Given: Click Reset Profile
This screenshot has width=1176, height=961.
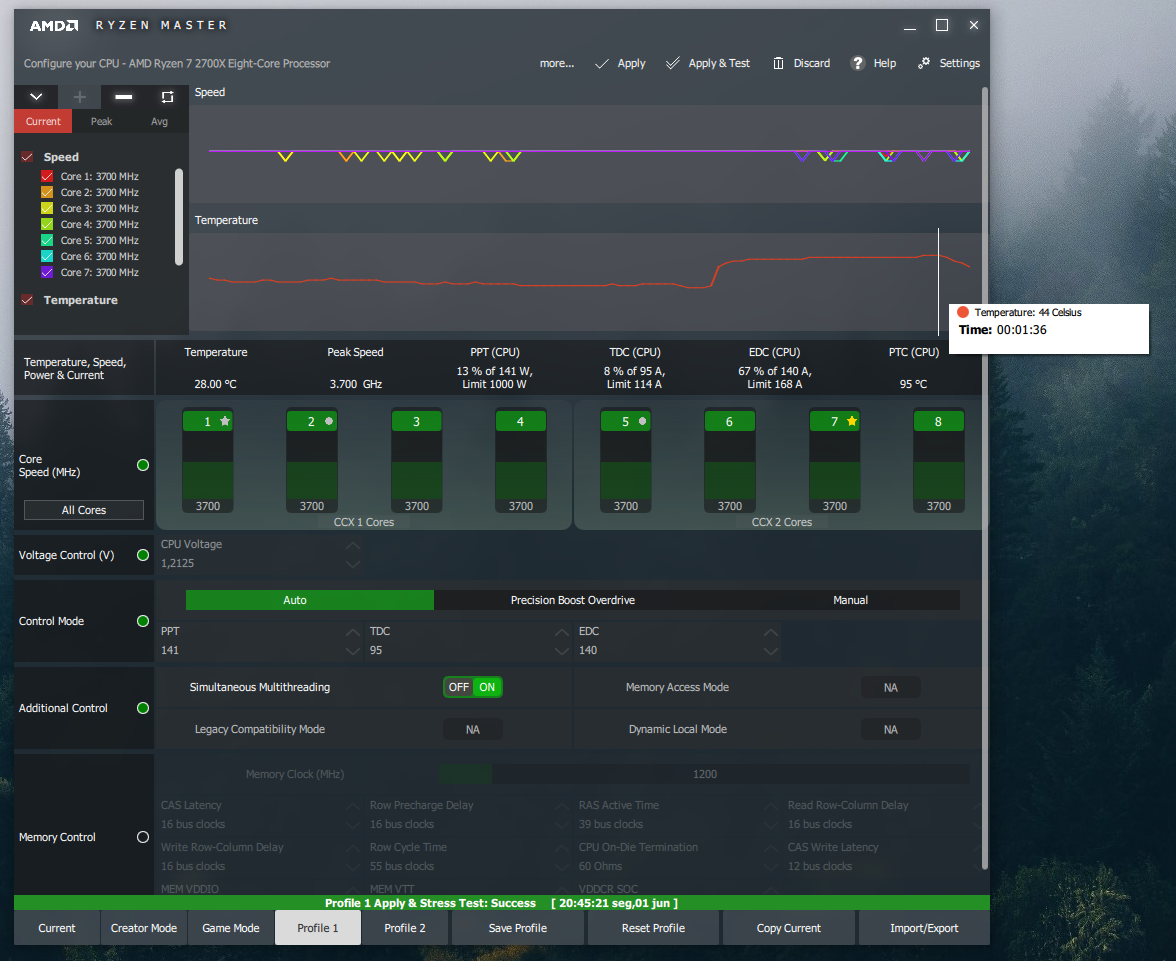Looking at the screenshot, I should (x=653, y=928).
